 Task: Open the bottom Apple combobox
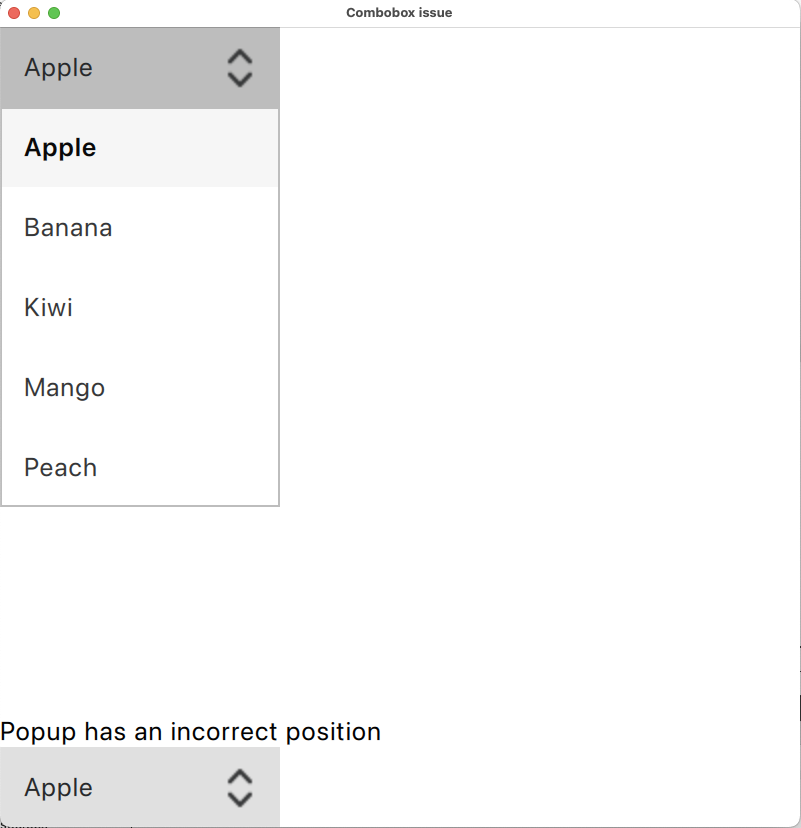coord(140,787)
